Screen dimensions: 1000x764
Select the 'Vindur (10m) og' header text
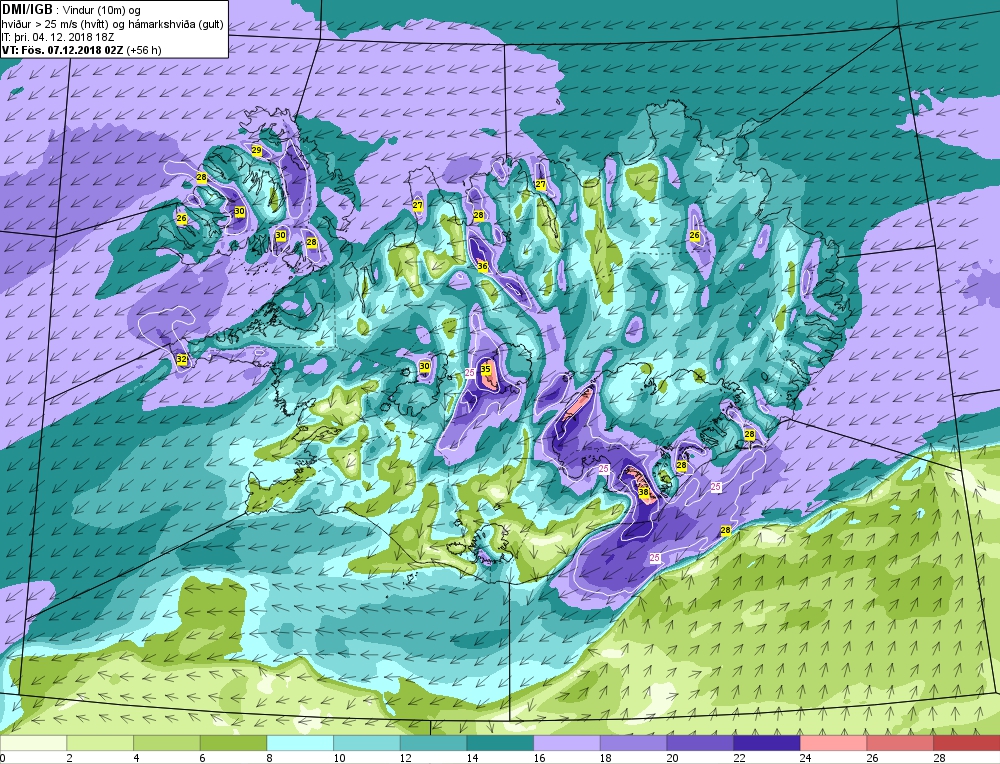tap(102, 11)
